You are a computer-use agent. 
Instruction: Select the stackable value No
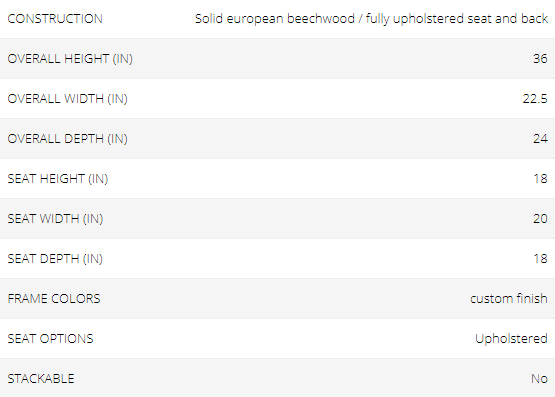(539, 379)
